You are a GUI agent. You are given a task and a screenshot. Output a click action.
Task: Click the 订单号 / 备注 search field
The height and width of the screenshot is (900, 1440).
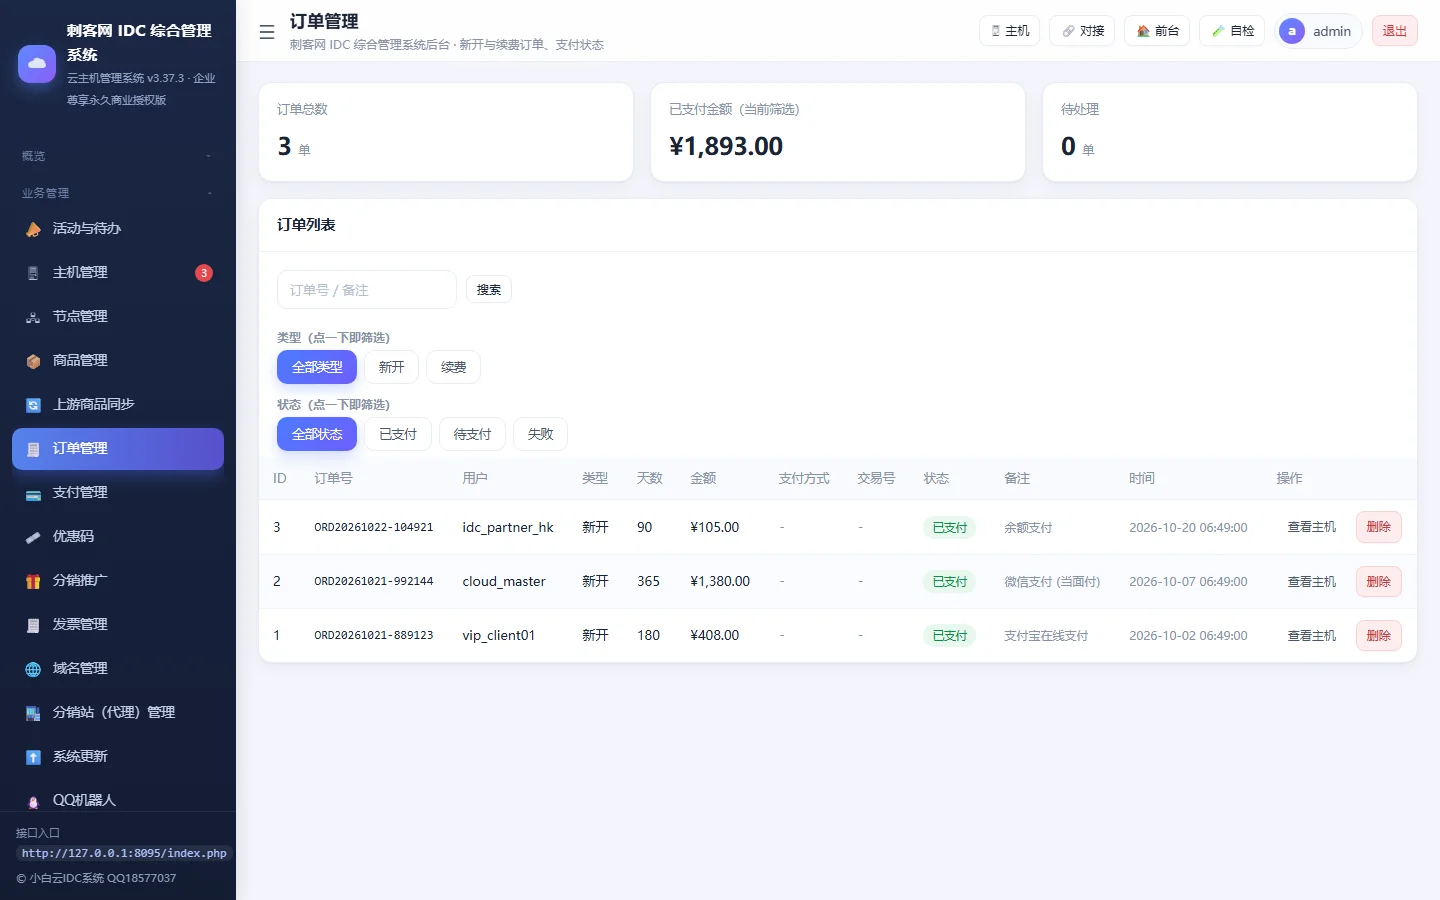tap(367, 290)
